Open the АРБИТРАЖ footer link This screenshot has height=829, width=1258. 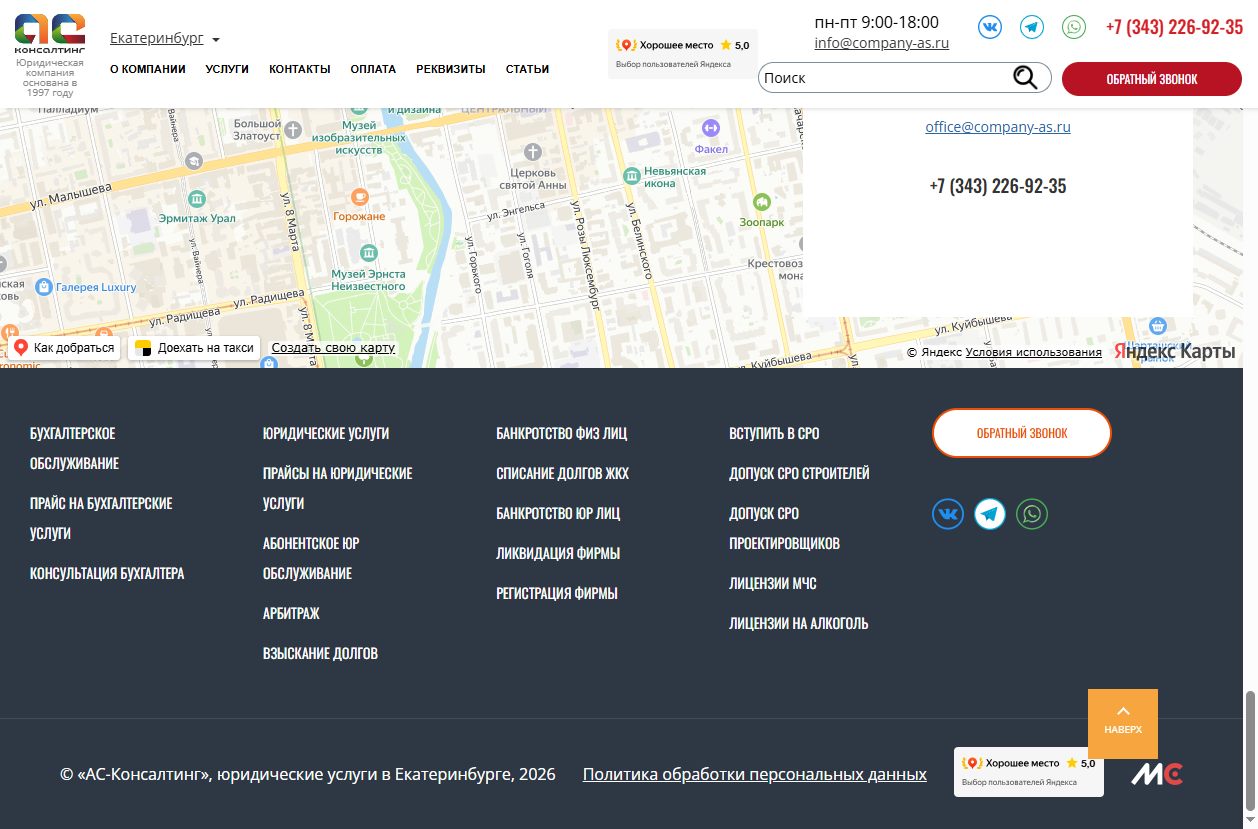[x=291, y=613]
